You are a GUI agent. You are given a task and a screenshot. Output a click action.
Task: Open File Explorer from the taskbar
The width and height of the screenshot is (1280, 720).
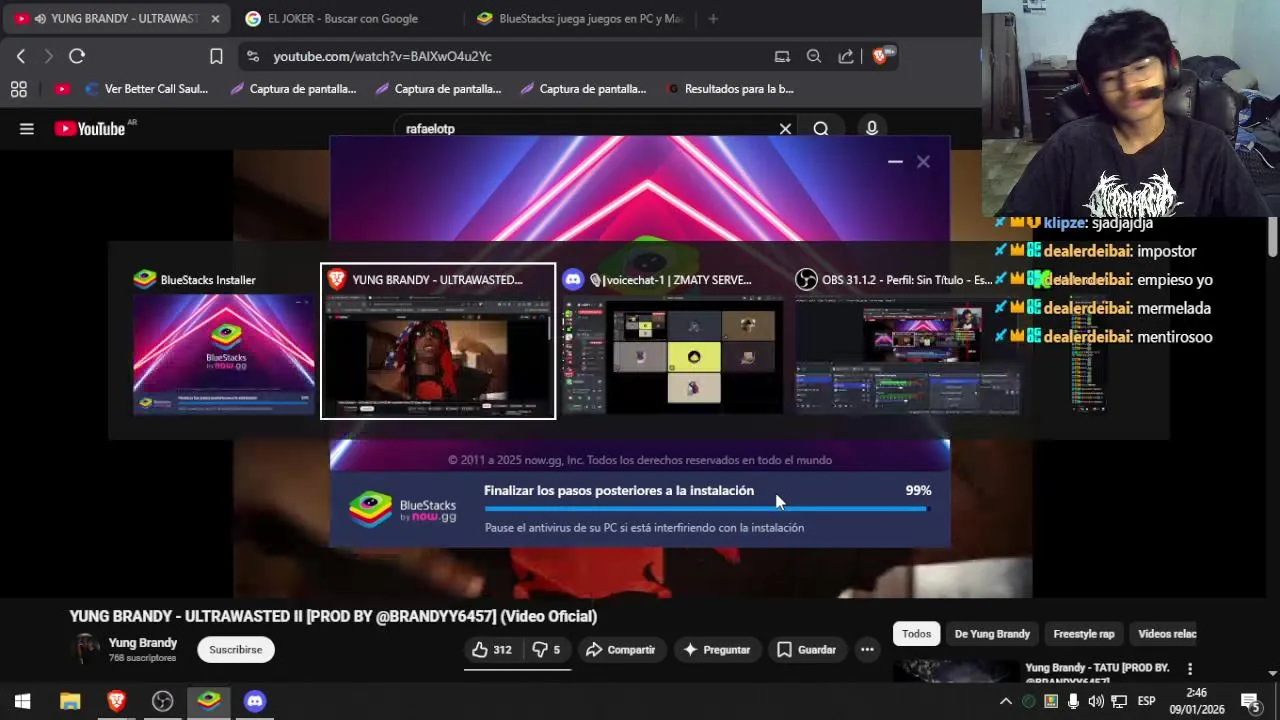[x=70, y=701]
